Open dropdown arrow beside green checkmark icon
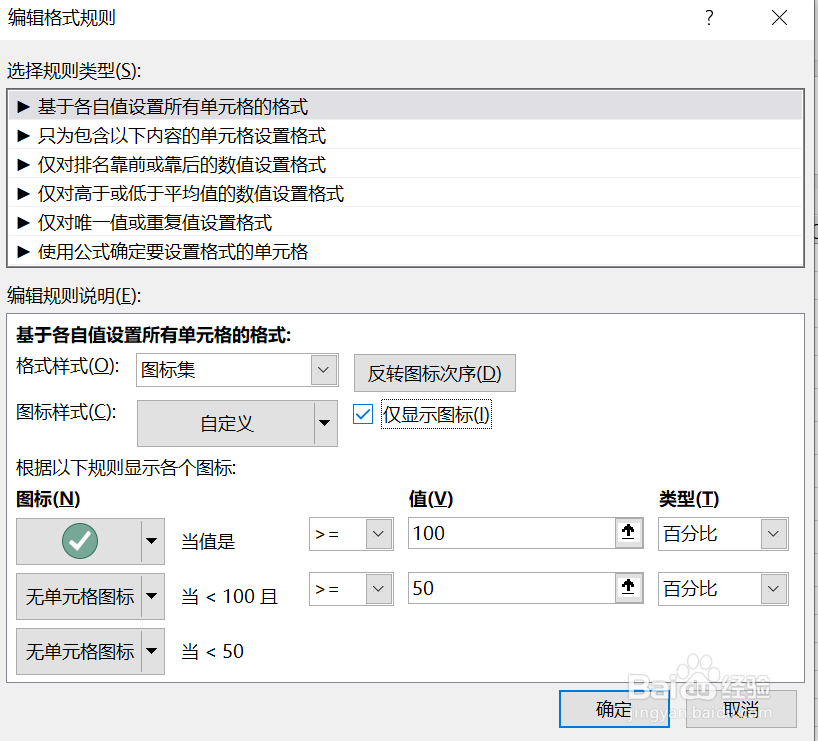This screenshot has width=818, height=741. click(x=152, y=541)
